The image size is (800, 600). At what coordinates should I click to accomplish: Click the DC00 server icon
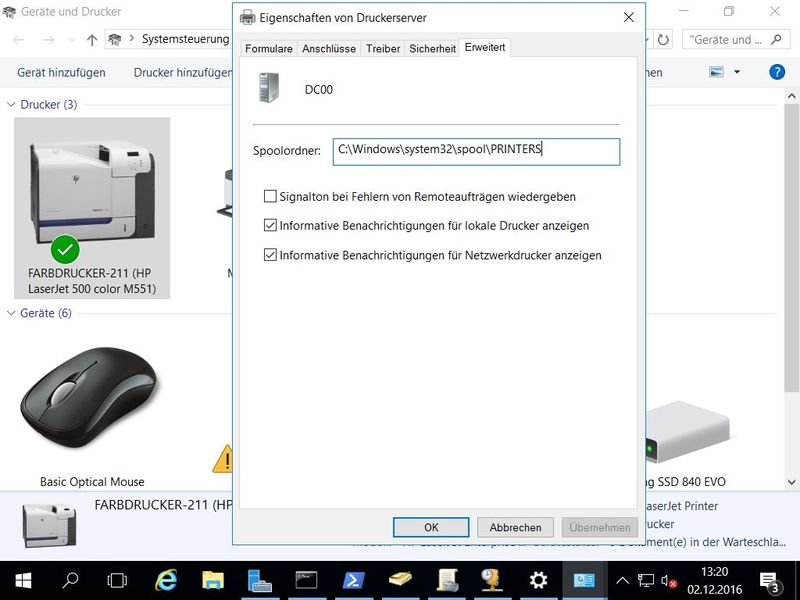point(269,88)
